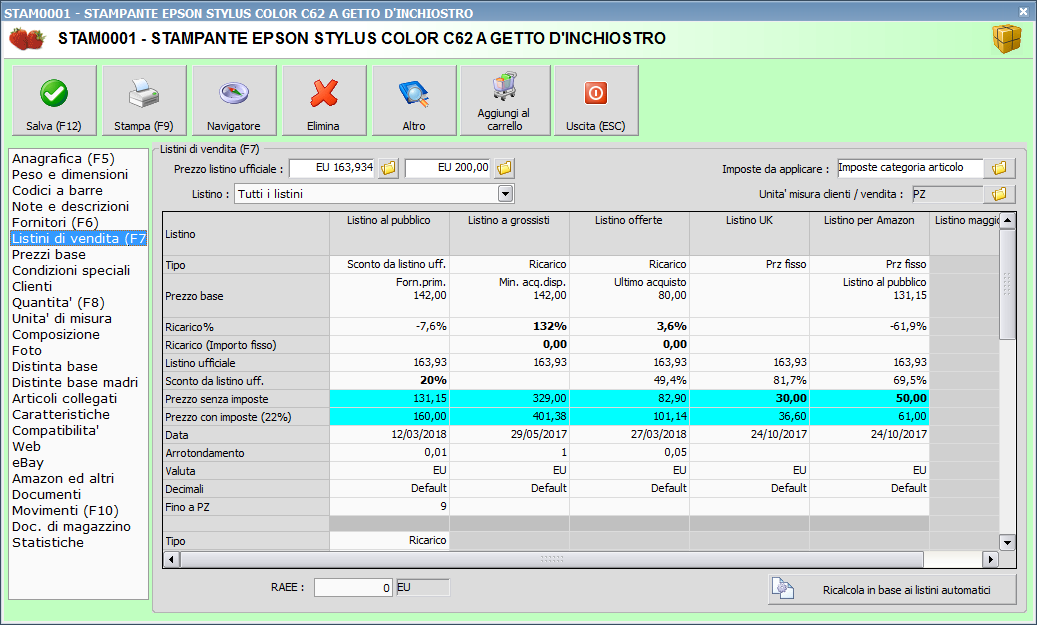
Task: Click Imposte categoria articolo field
Action: click(911, 168)
